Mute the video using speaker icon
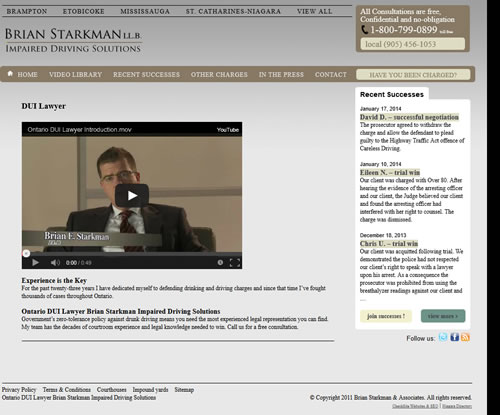 (x=55, y=263)
